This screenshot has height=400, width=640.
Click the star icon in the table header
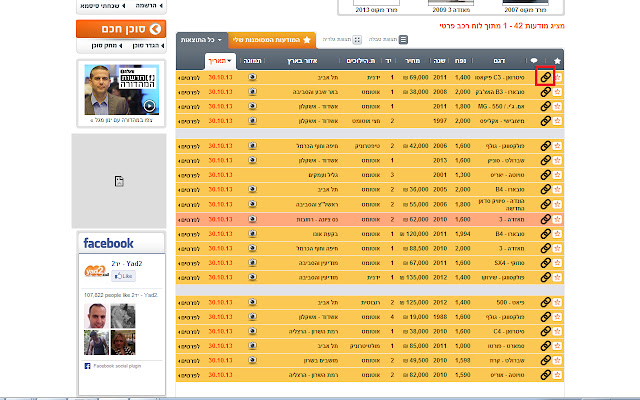point(557,60)
